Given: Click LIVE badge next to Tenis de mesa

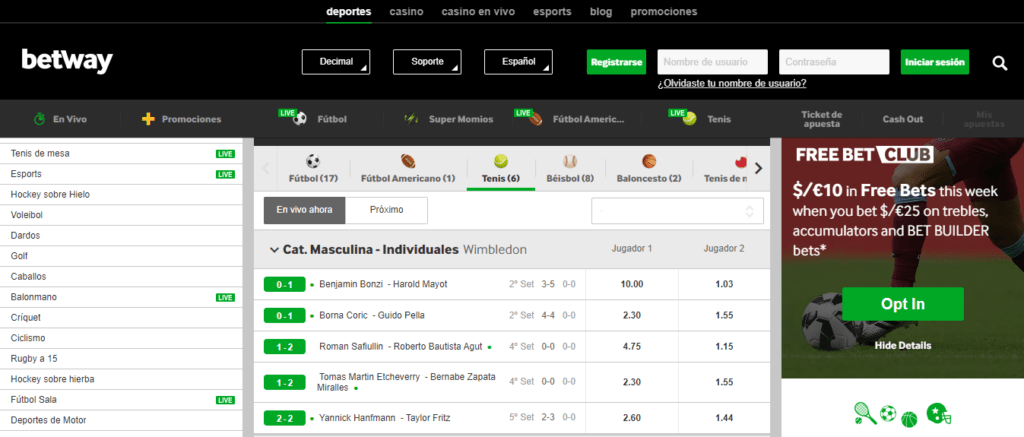Looking at the screenshot, I should (x=225, y=154).
